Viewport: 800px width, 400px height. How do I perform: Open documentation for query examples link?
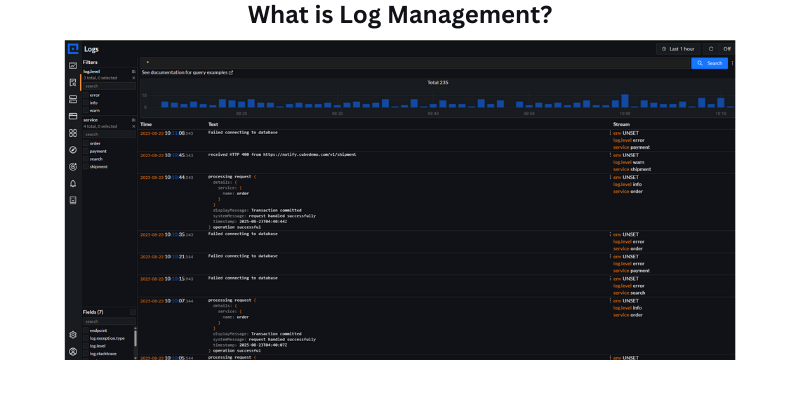[x=187, y=73]
